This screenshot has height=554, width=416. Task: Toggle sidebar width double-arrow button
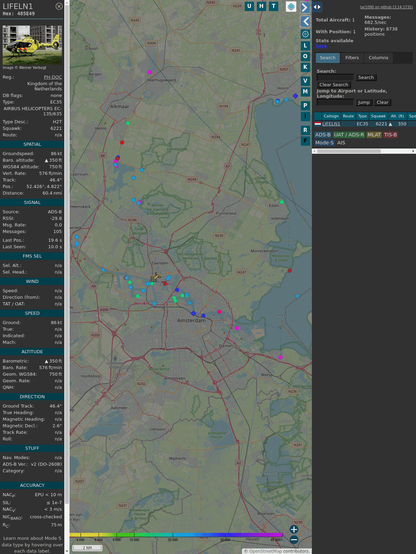click(317, 7)
